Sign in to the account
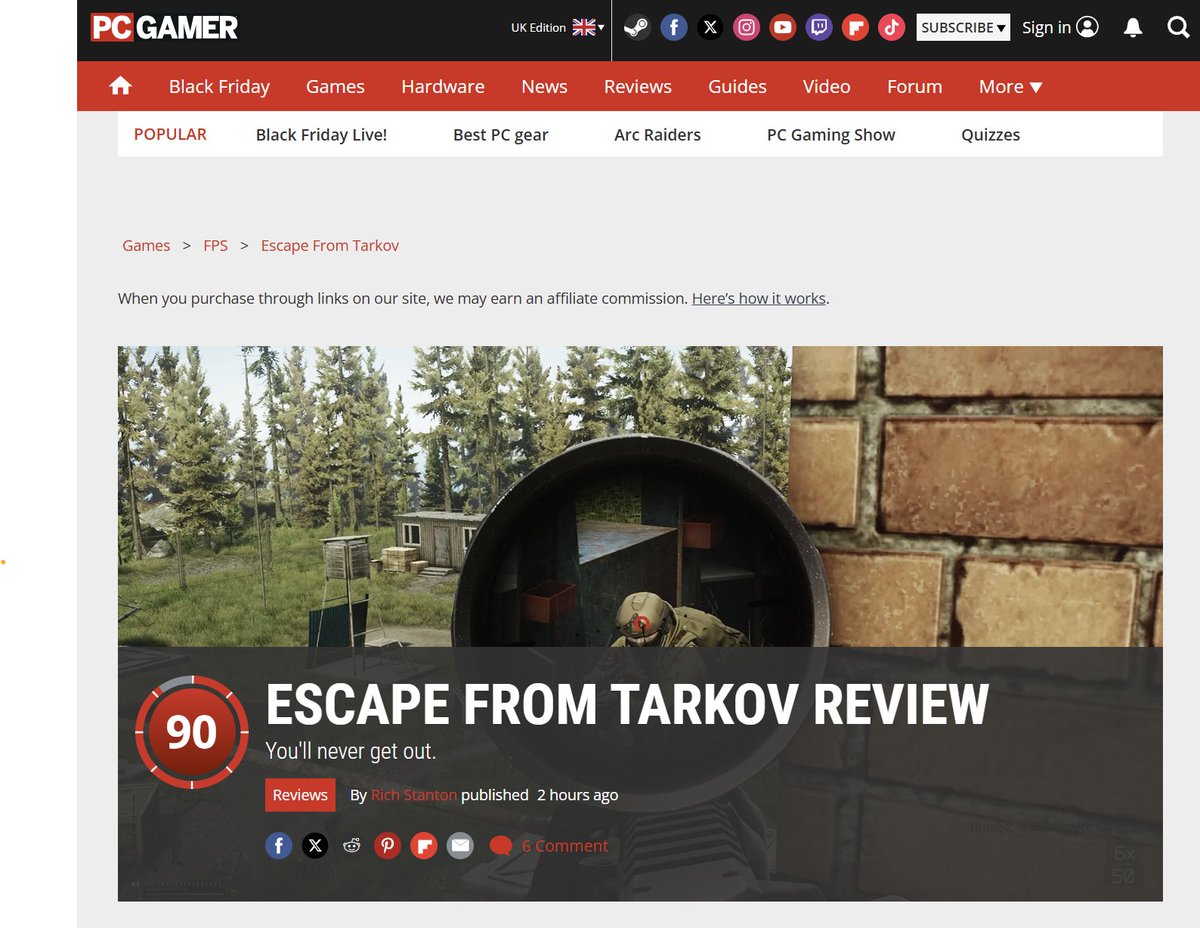Screen dimensions: 1200x928 (x=1060, y=28)
